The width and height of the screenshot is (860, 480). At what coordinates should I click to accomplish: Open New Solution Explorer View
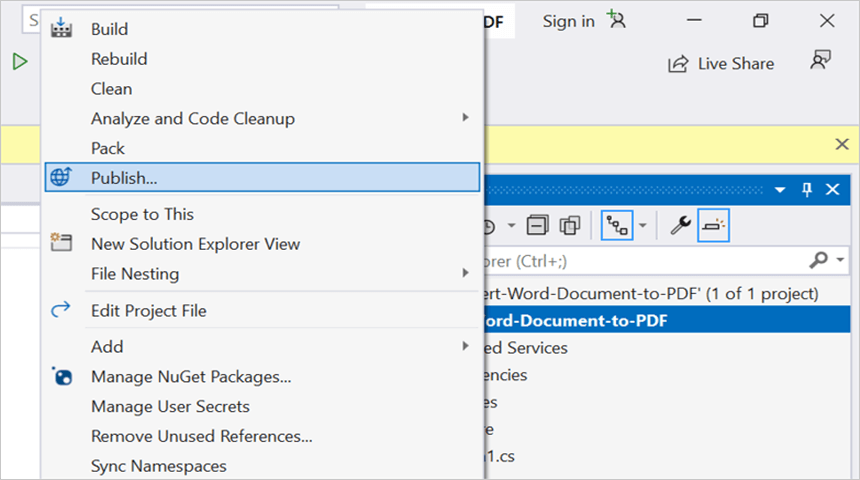[262, 244]
